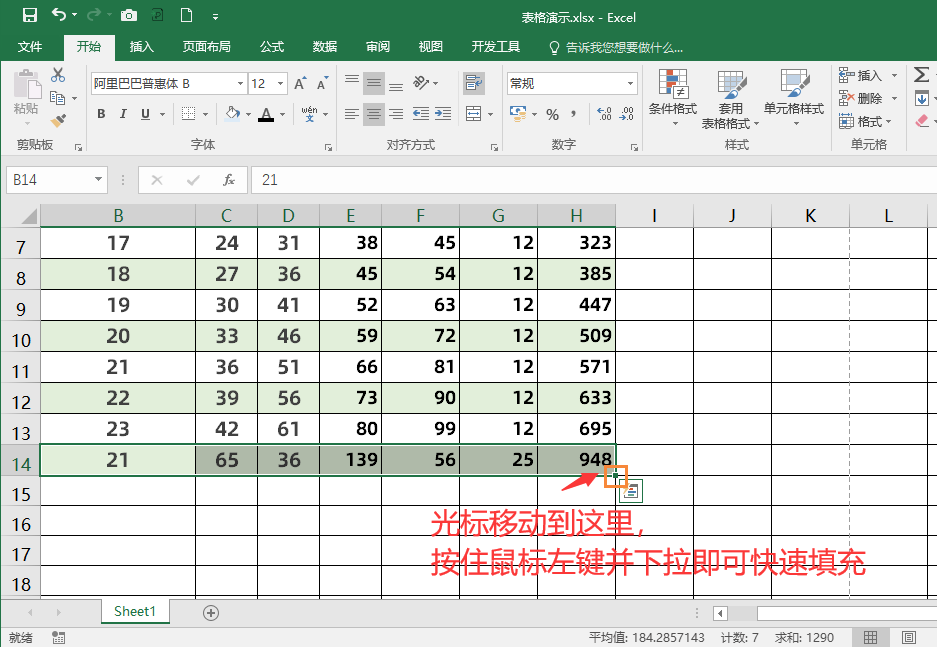This screenshot has width=937, height=647.
Task: Switch to the 公式 Formulas tab
Action: 272,47
